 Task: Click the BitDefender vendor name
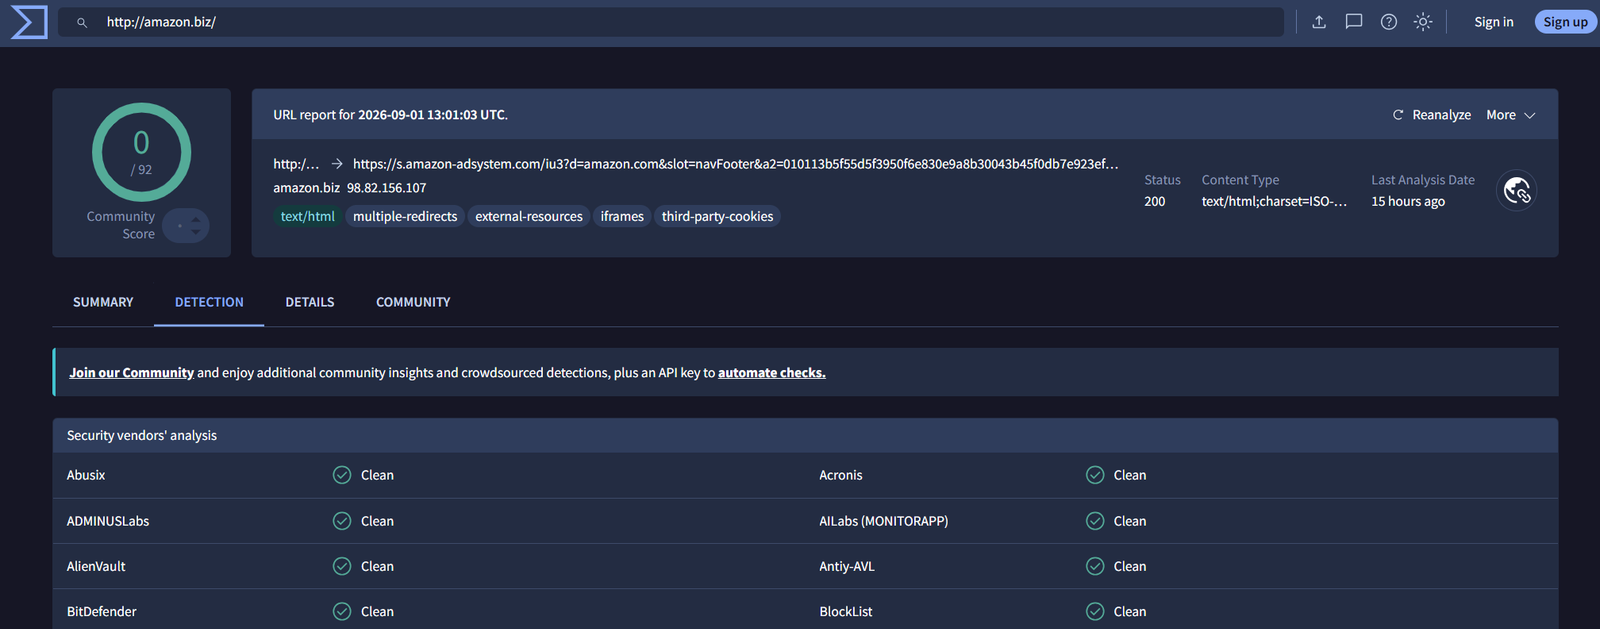(102, 611)
